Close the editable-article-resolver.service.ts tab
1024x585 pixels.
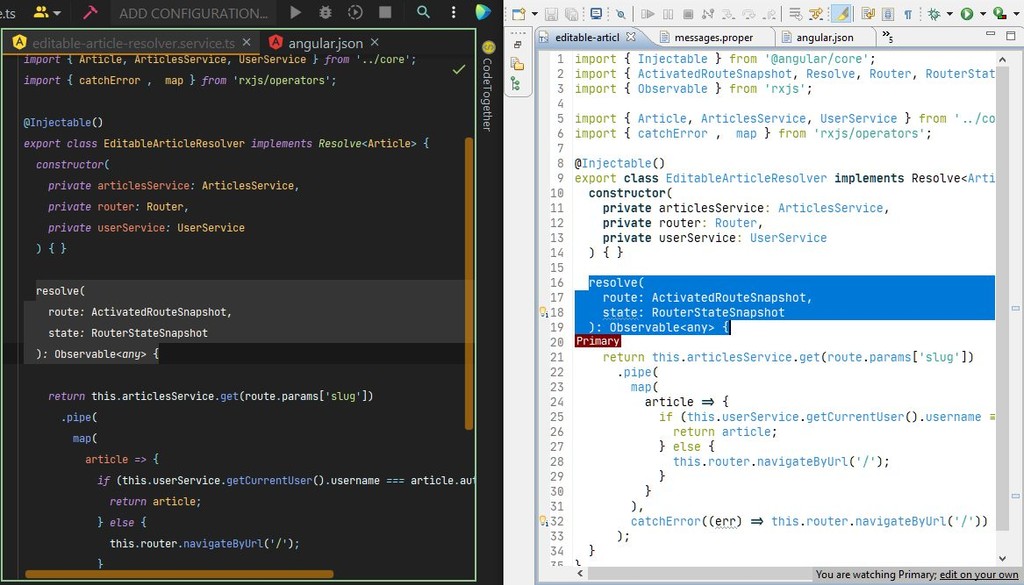tap(248, 44)
